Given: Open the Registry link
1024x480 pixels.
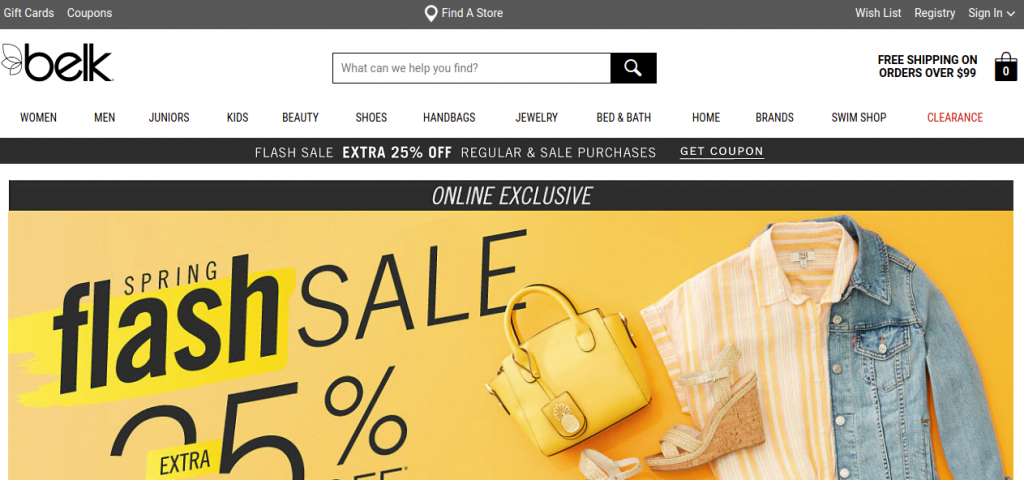Looking at the screenshot, I should pos(935,13).
